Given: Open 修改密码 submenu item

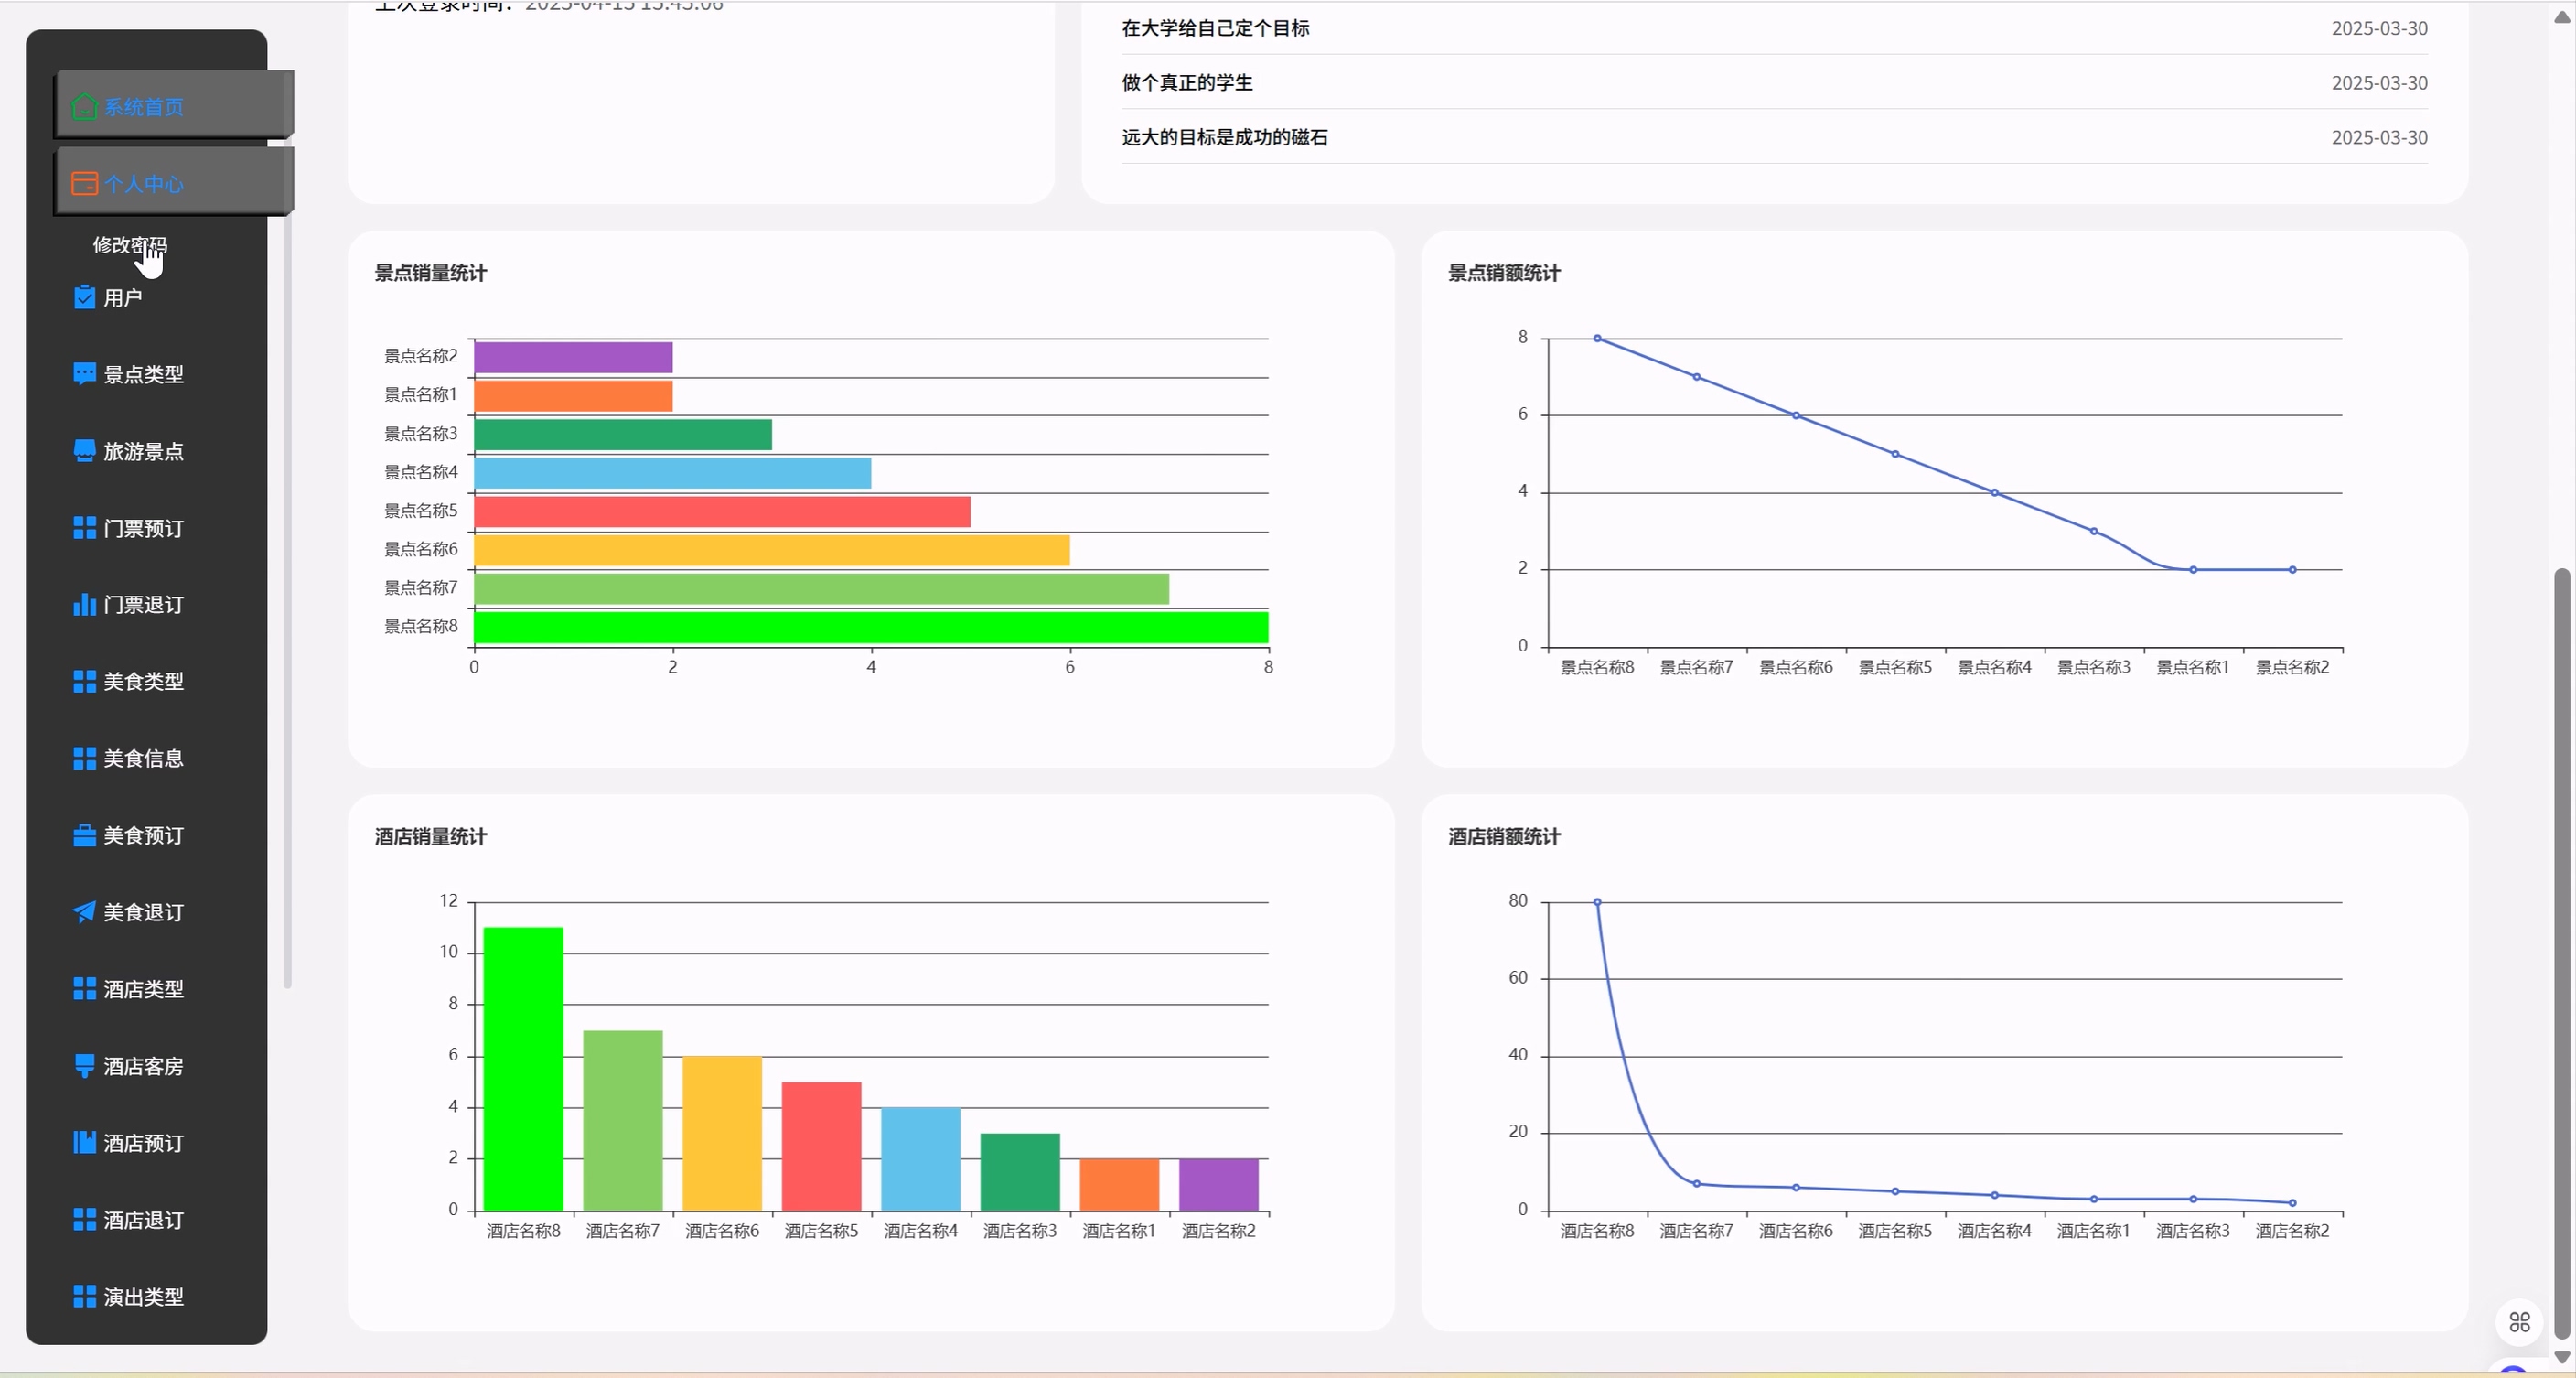Looking at the screenshot, I should (x=130, y=245).
